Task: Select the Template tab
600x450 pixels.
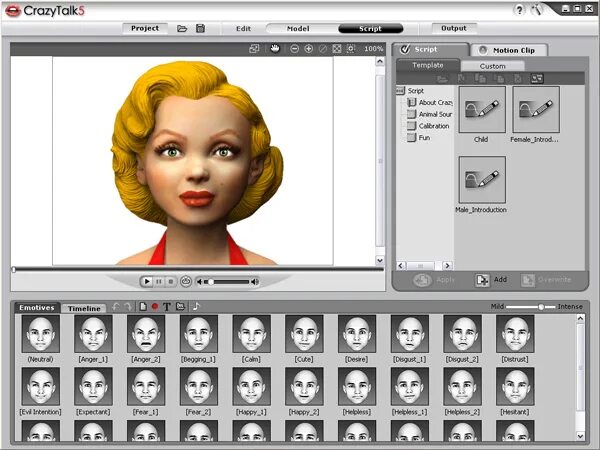Action: click(428, 65)
